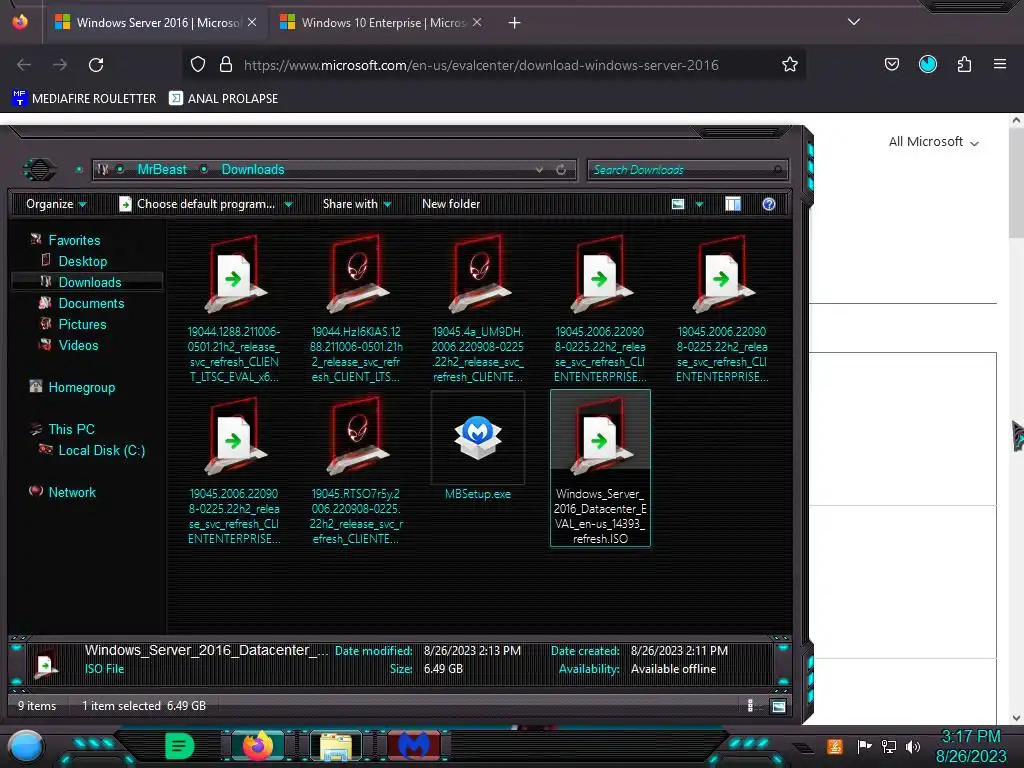1024x768 pixels.
Task: Open the Organize menu
Action: point(56,204)
